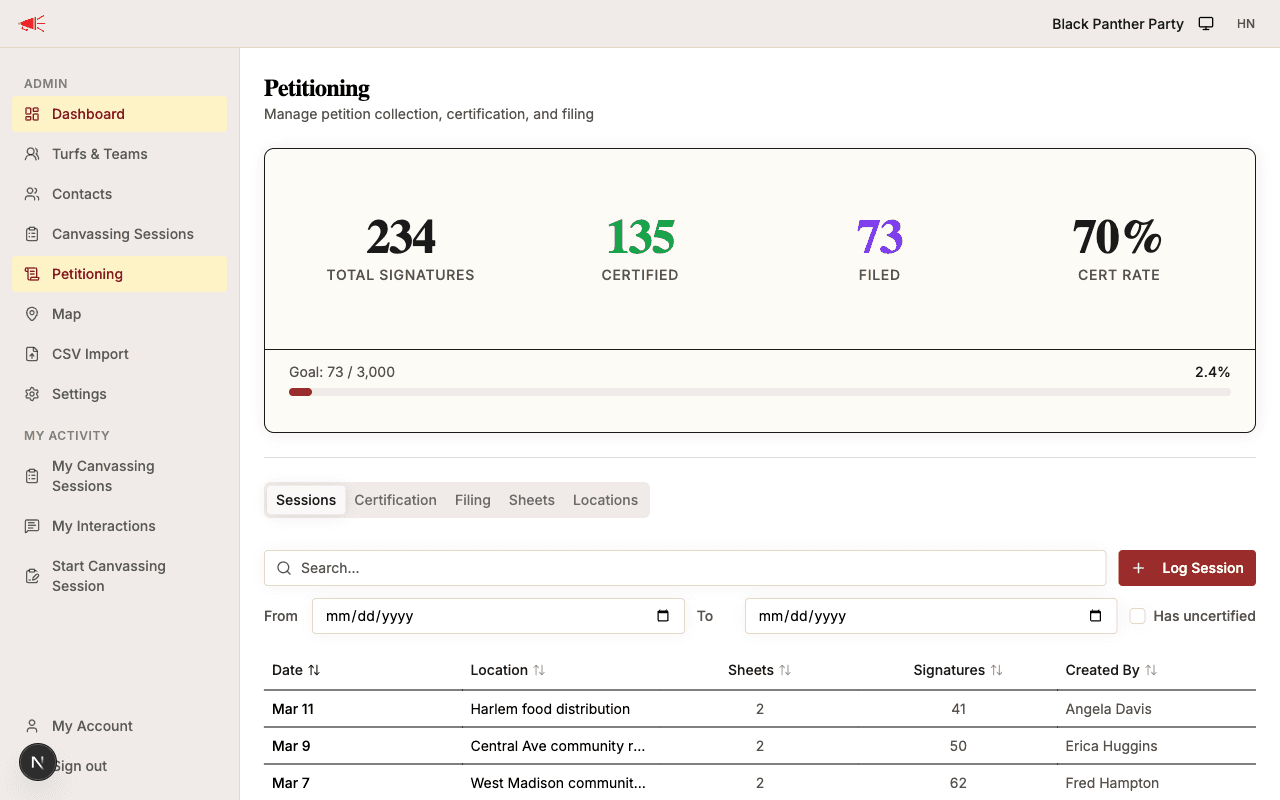Switch to the Sheets tab
The height and width of the screenshot is (800, 1280).
click(532, 500)
